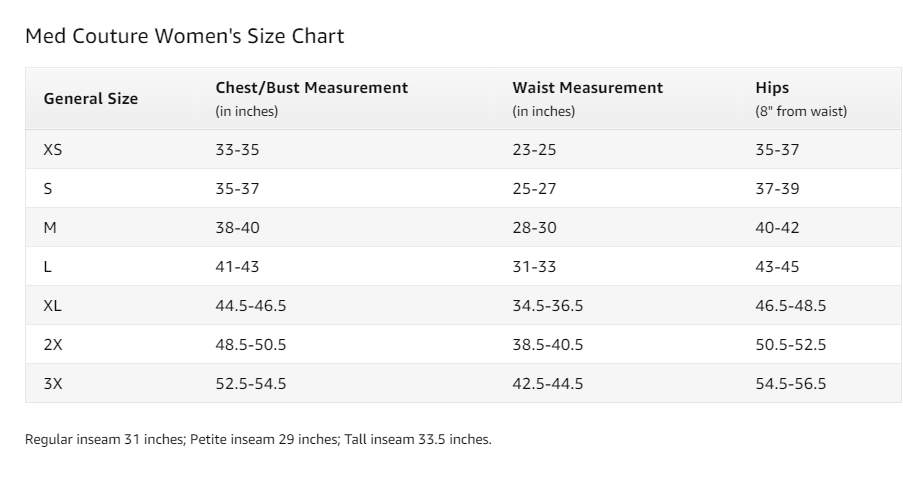
Task: Click the Hips column header
Action: click(x=772, y=88)
